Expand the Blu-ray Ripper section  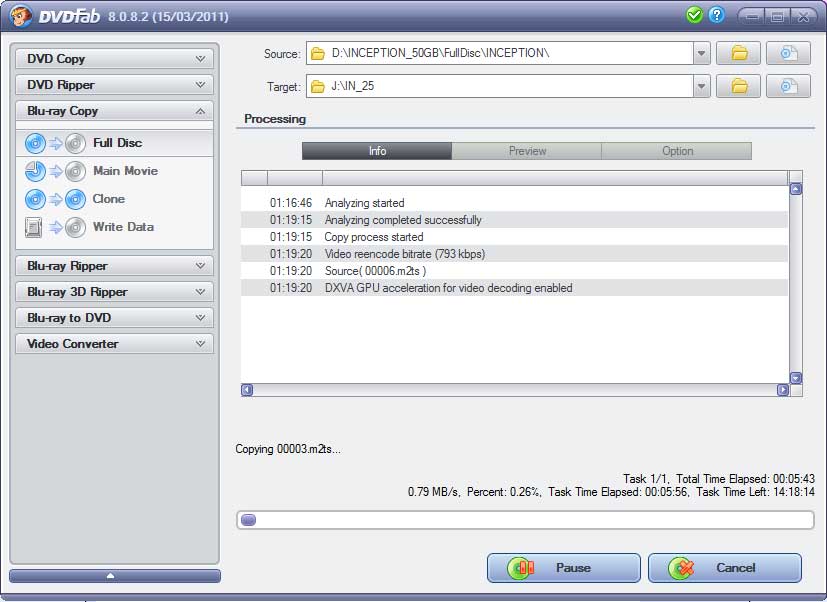114,265
